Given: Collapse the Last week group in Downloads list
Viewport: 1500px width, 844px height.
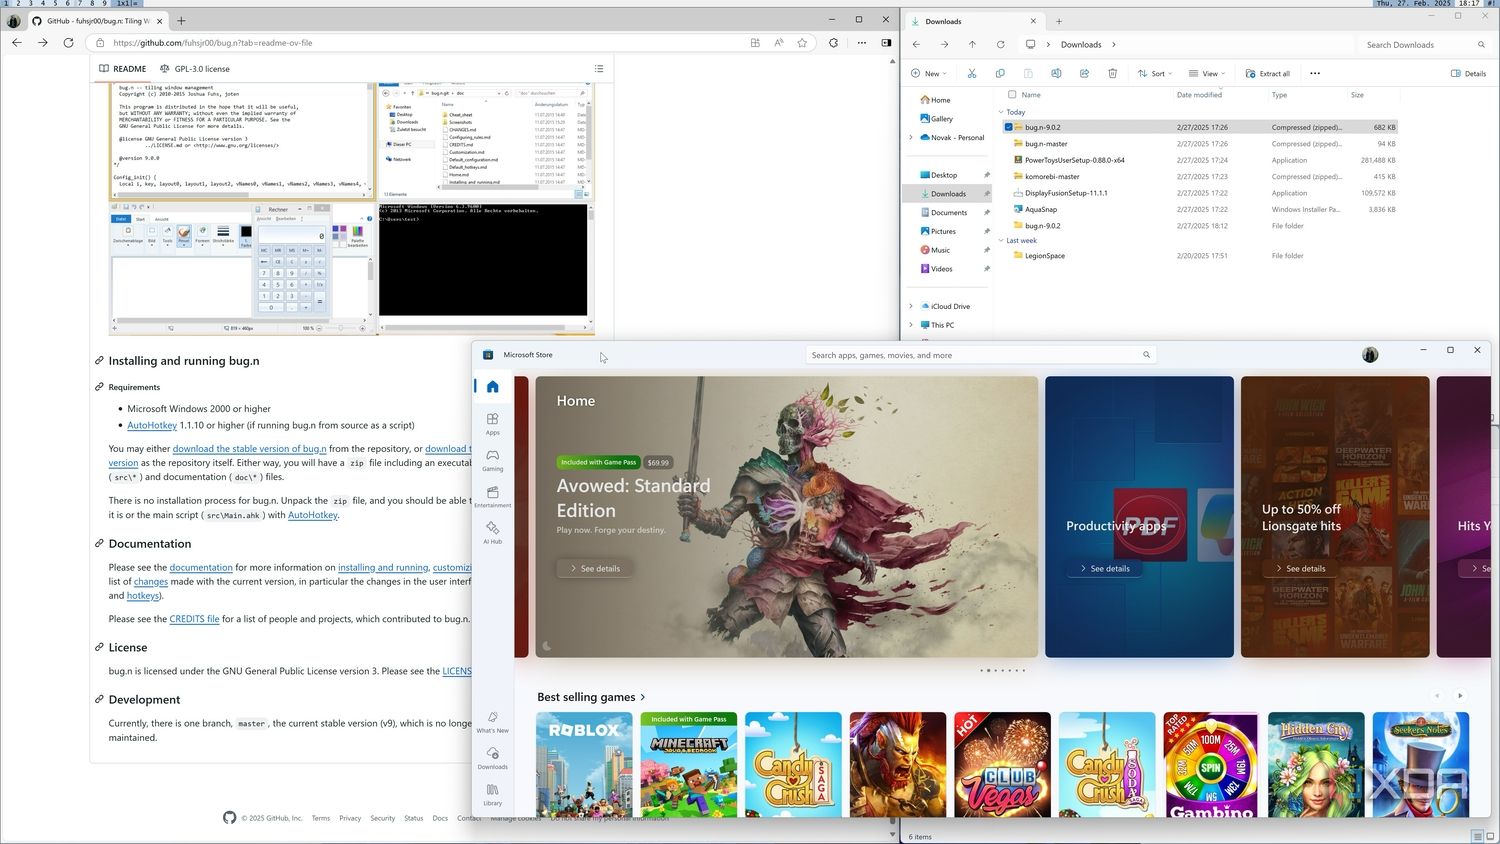Looking at the screenshot, I should tap(1001, 241).
